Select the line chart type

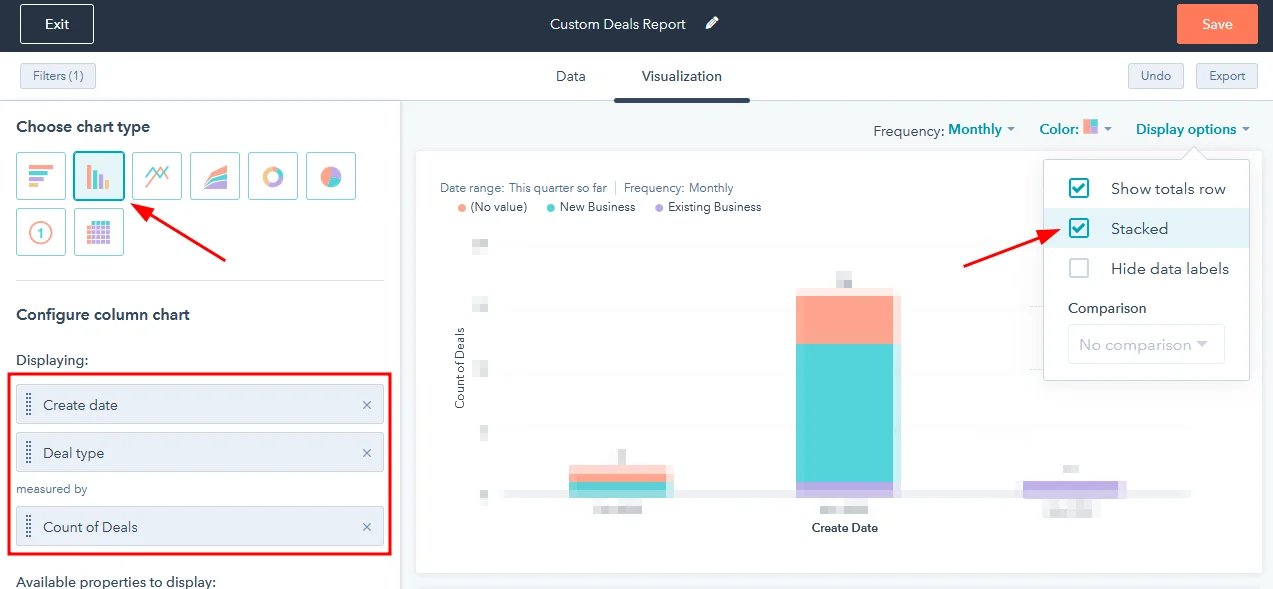pos(156,175)
